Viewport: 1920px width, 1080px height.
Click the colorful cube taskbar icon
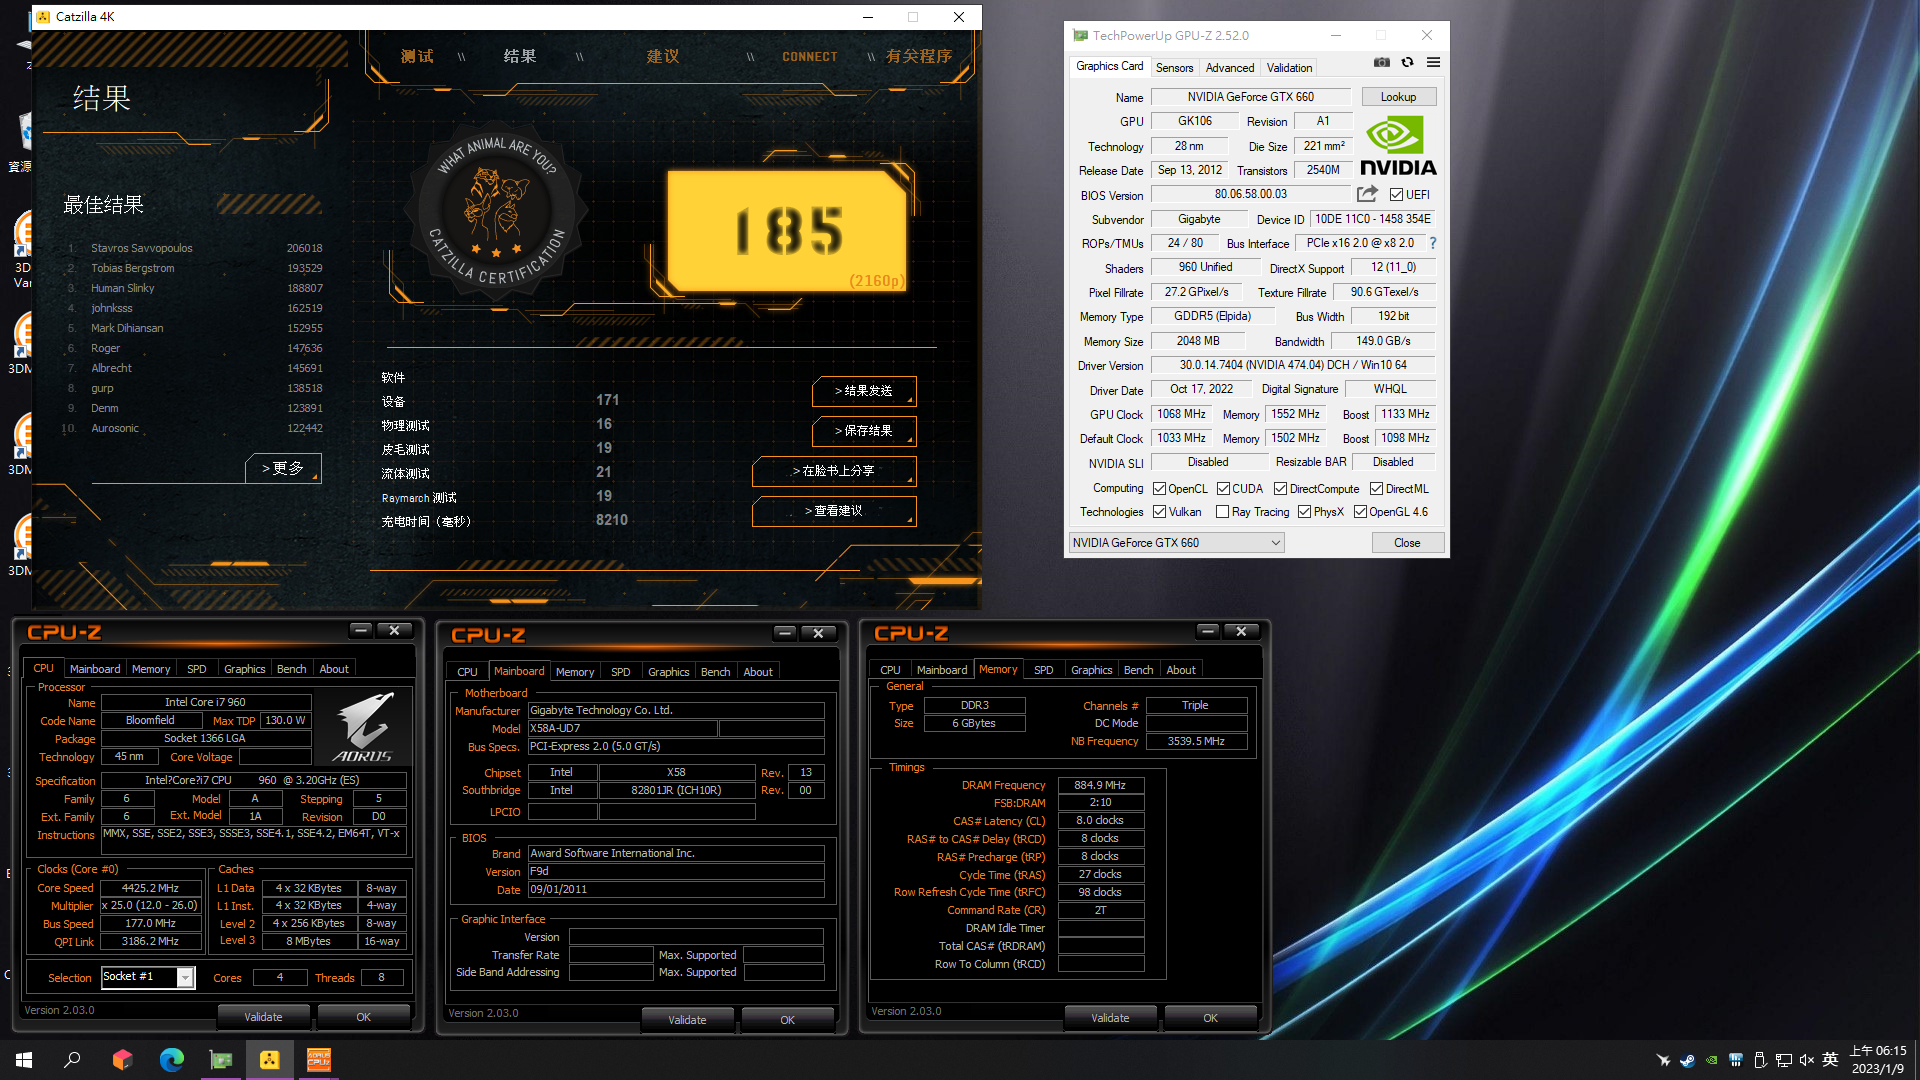point(122,1060)
